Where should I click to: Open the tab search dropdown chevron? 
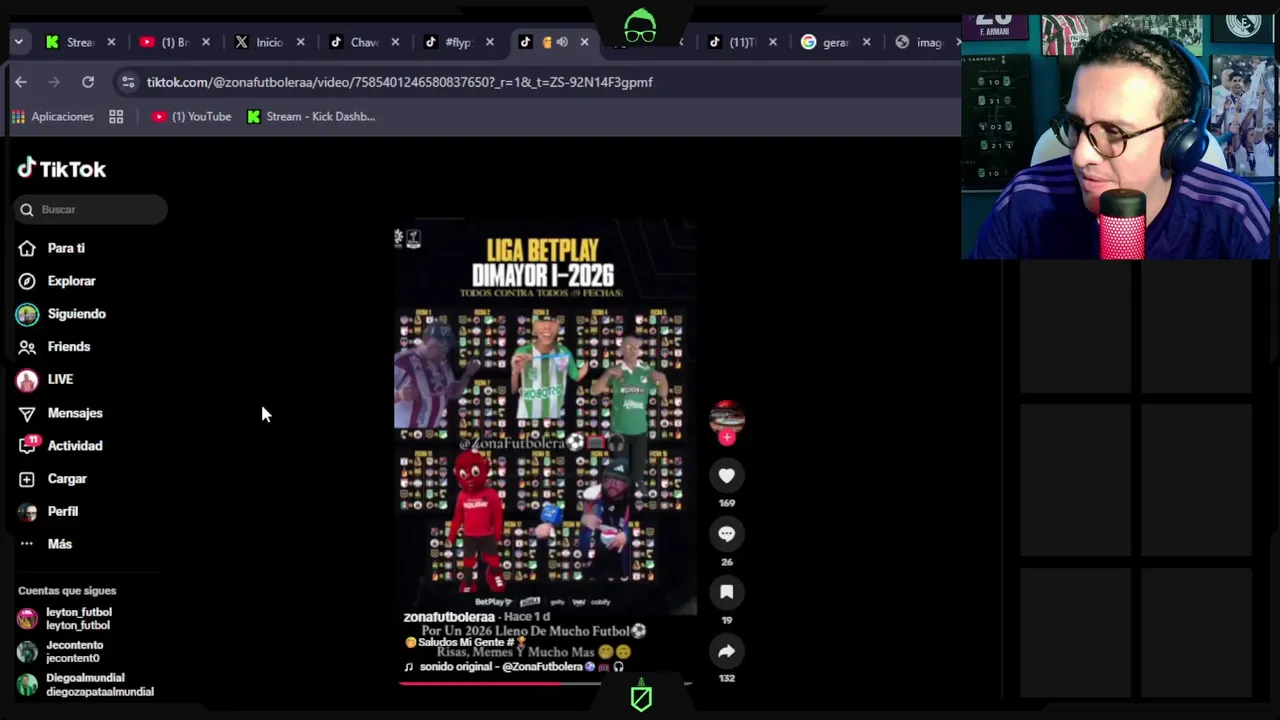click(19, 42)
